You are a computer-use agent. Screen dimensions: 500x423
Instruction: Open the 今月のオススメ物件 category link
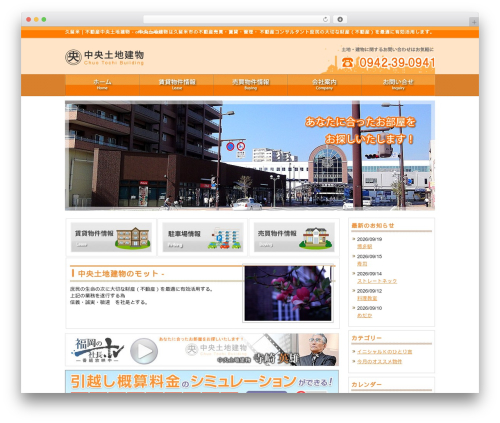(x=379, y=361)
